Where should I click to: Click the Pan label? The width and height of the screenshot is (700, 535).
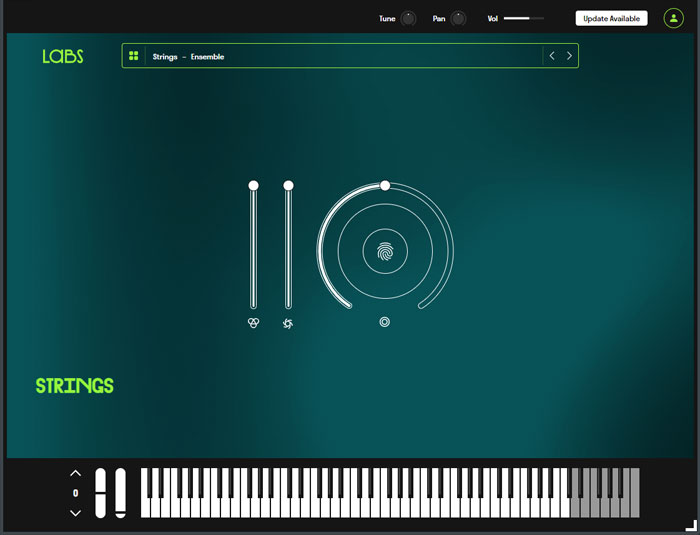click(439, 19)
